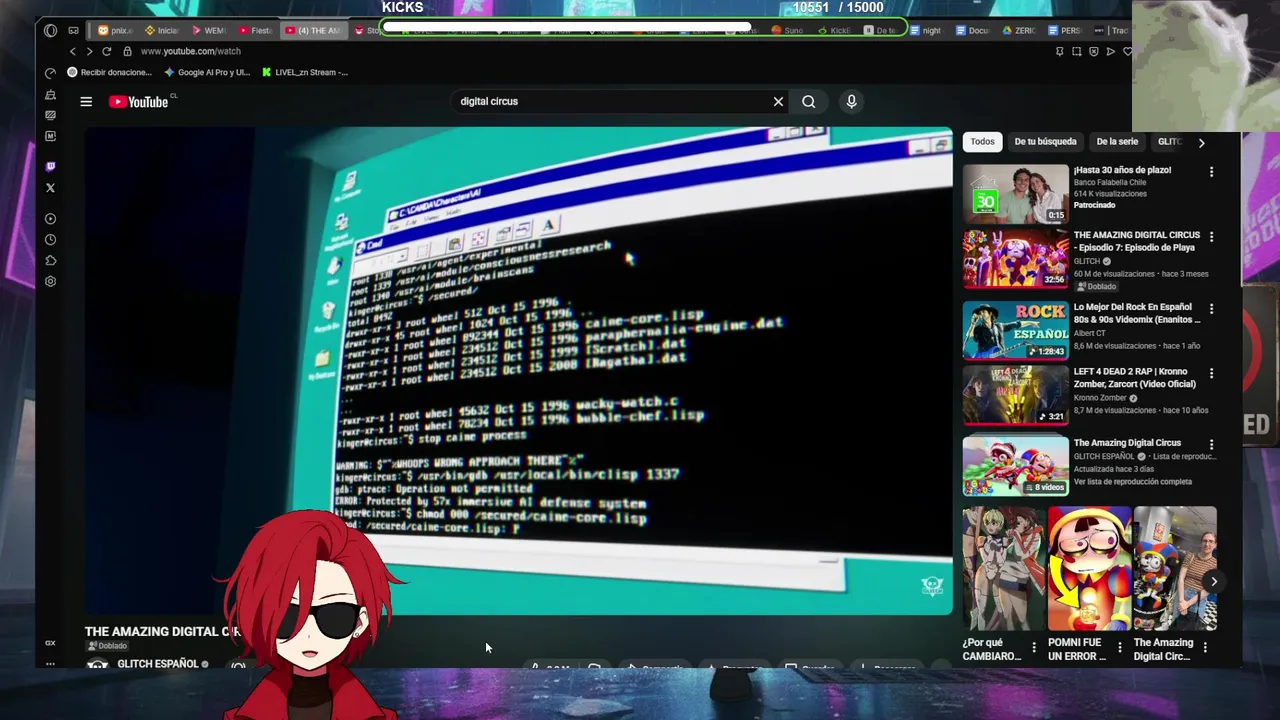Open Twitch from the browser sidebar

(50, 166)
